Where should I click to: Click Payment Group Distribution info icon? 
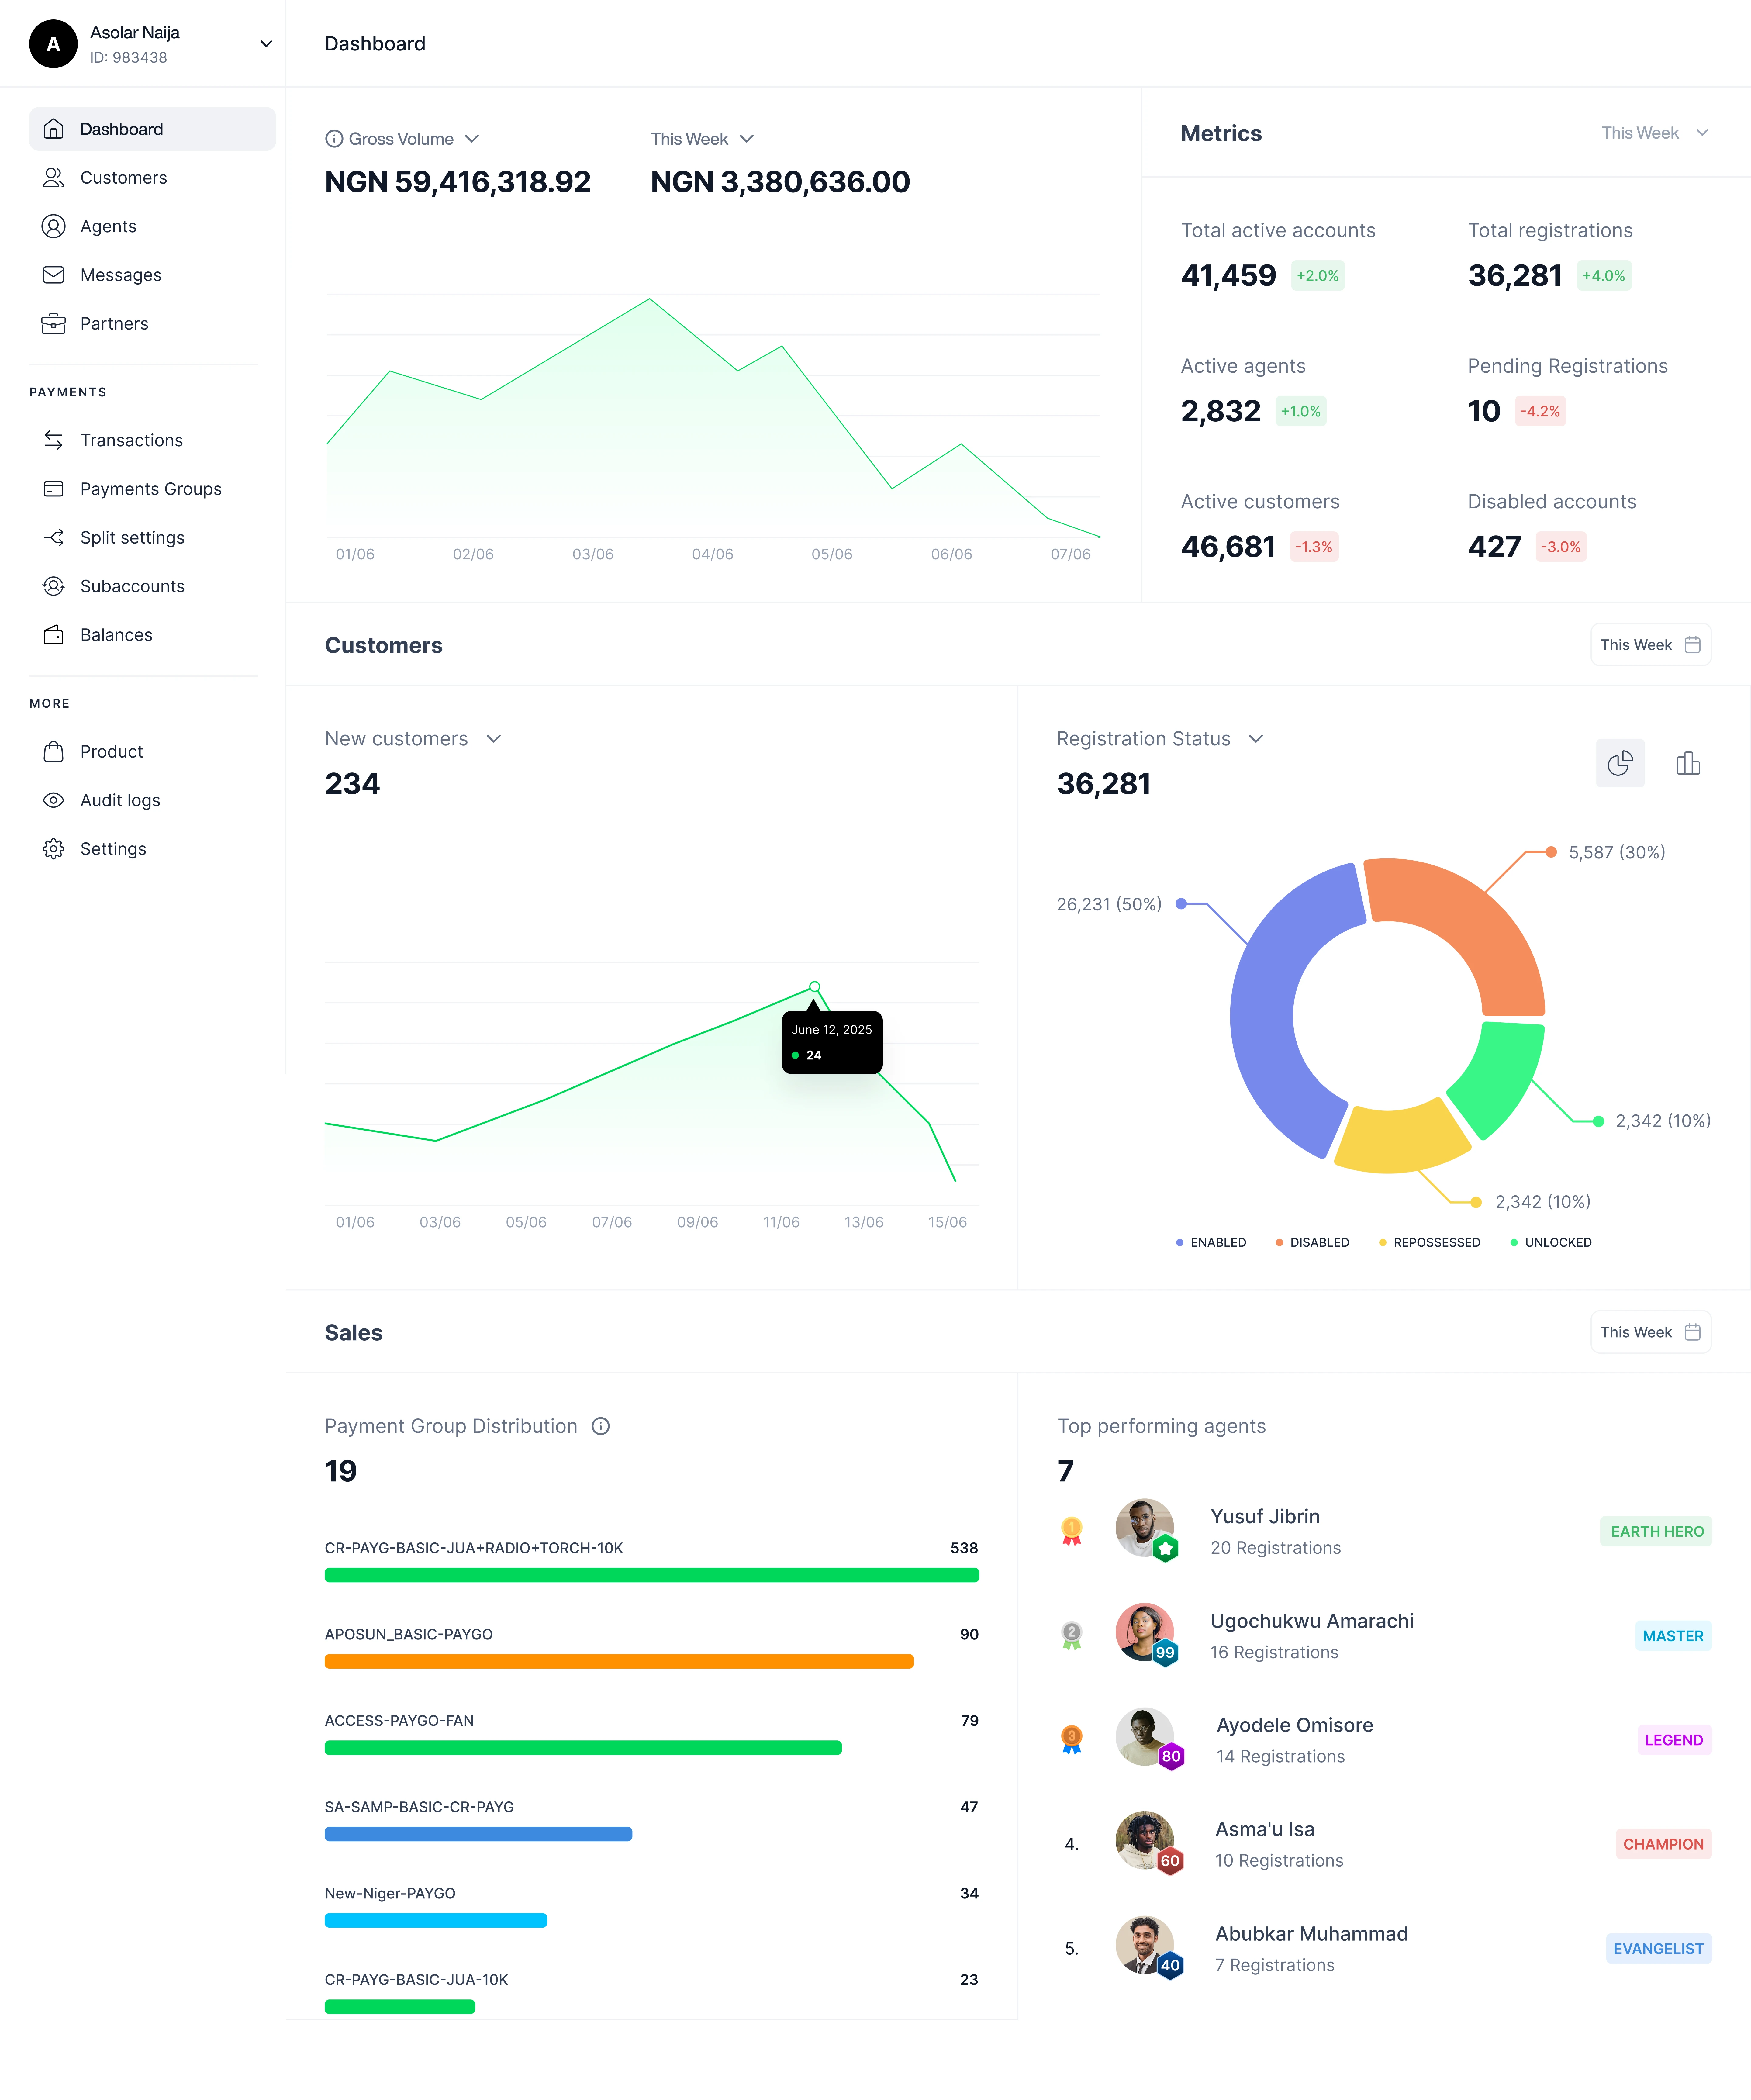[600, 1426]
